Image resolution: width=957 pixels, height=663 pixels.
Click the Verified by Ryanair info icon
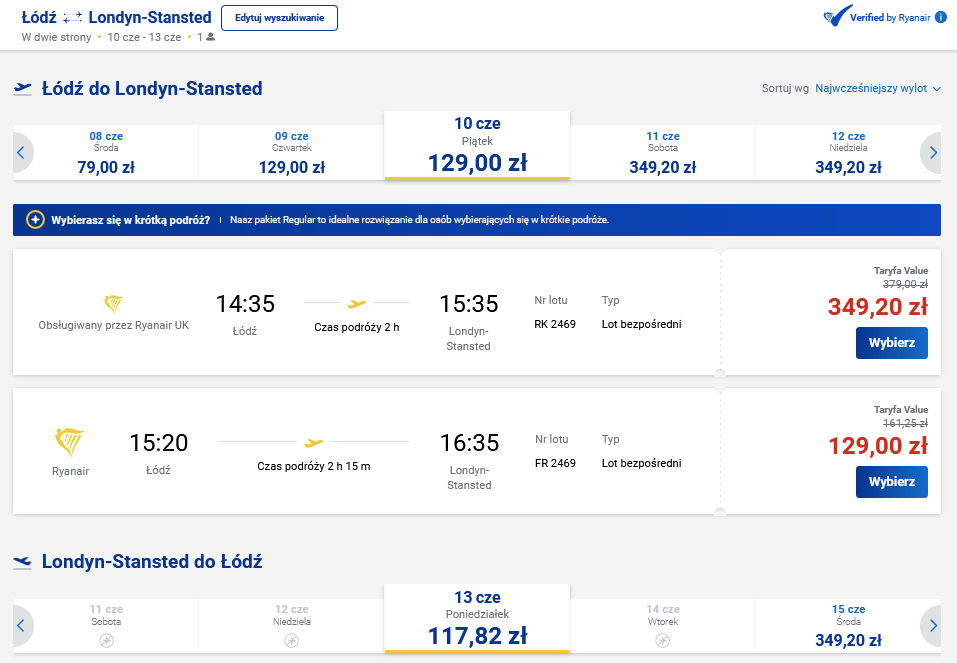click(x=941, y=17)
